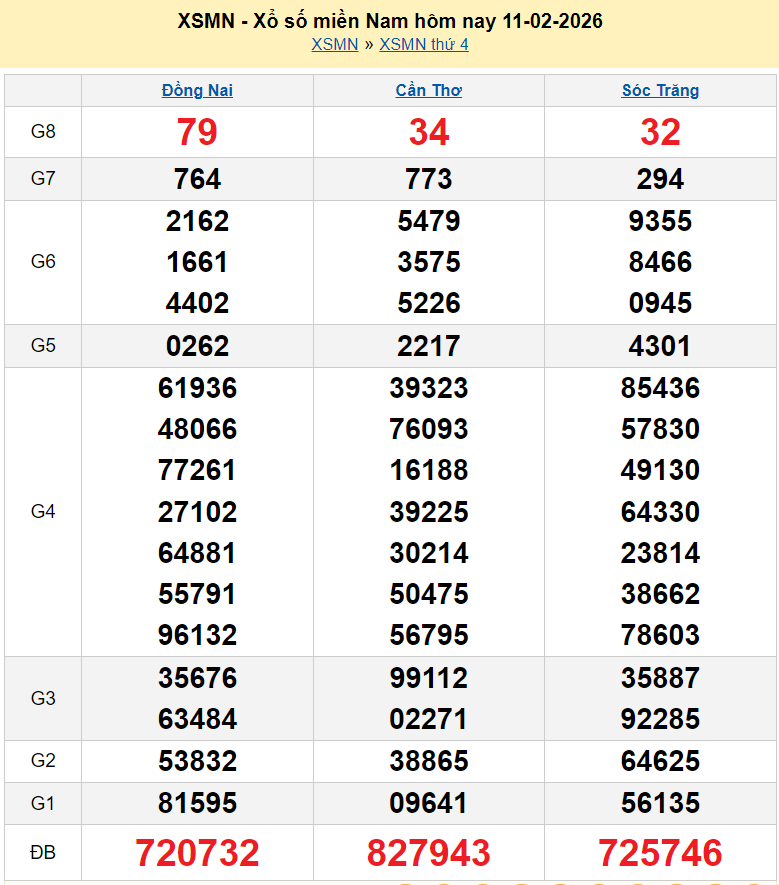Click Cần Thơ G7 number 773
The height and width of the screenshot is (885, 779).
[x=429, y=179]
